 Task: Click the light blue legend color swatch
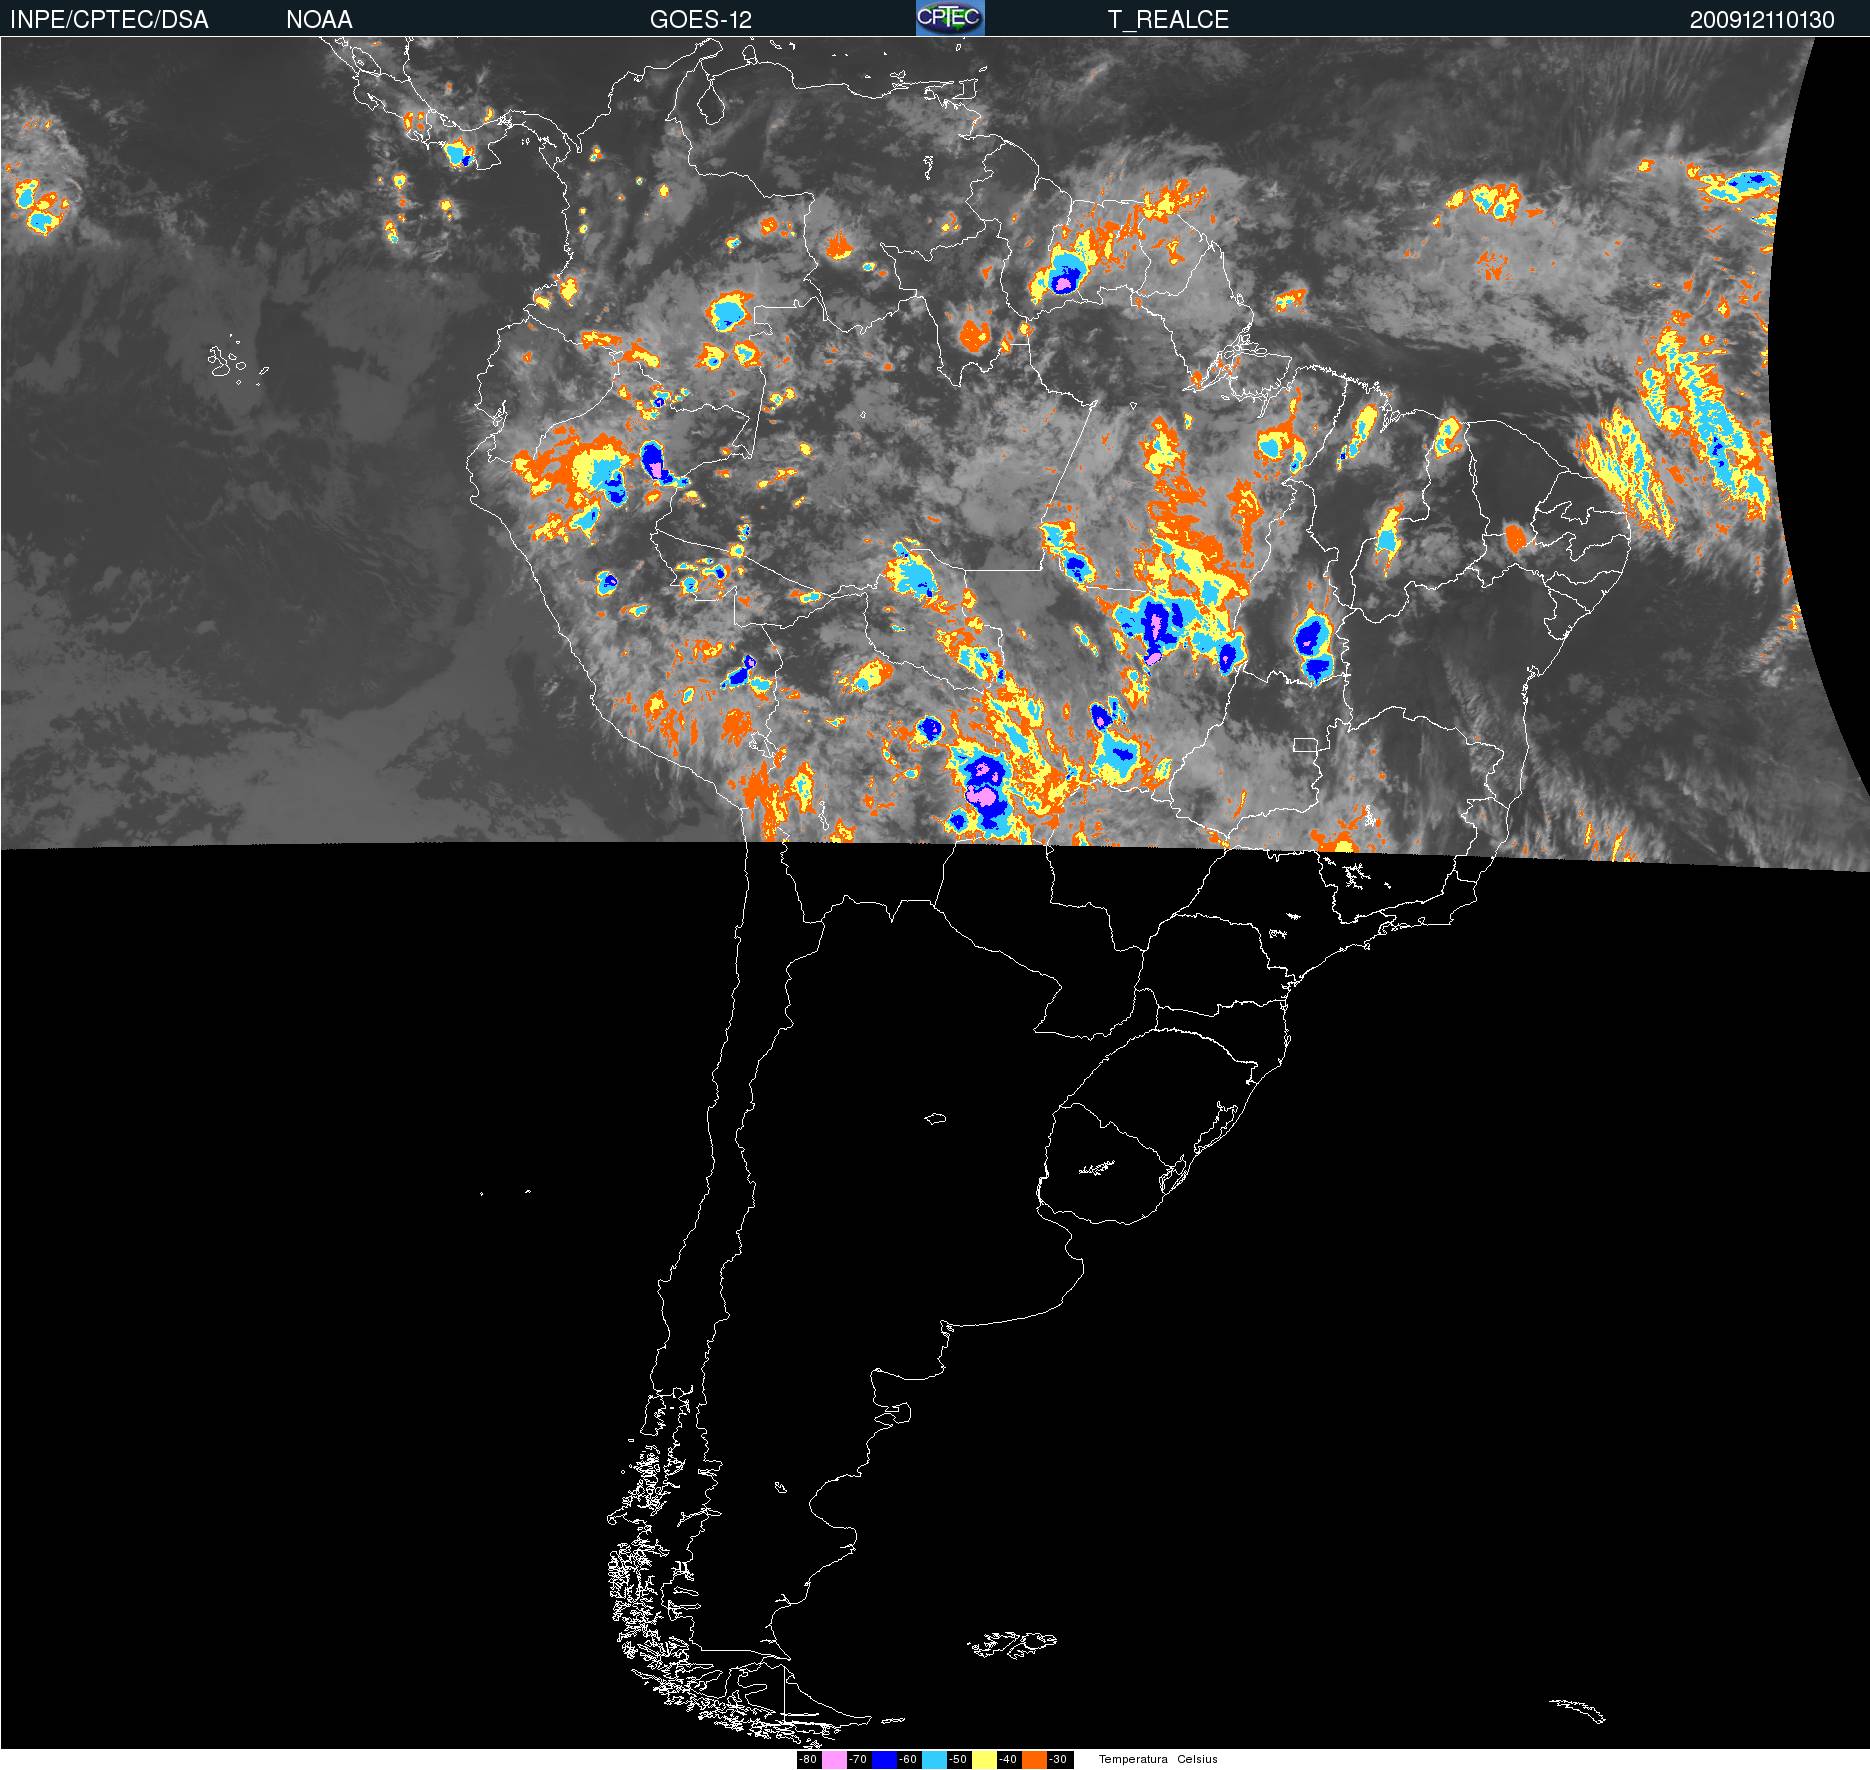[x=934, y=1760]
